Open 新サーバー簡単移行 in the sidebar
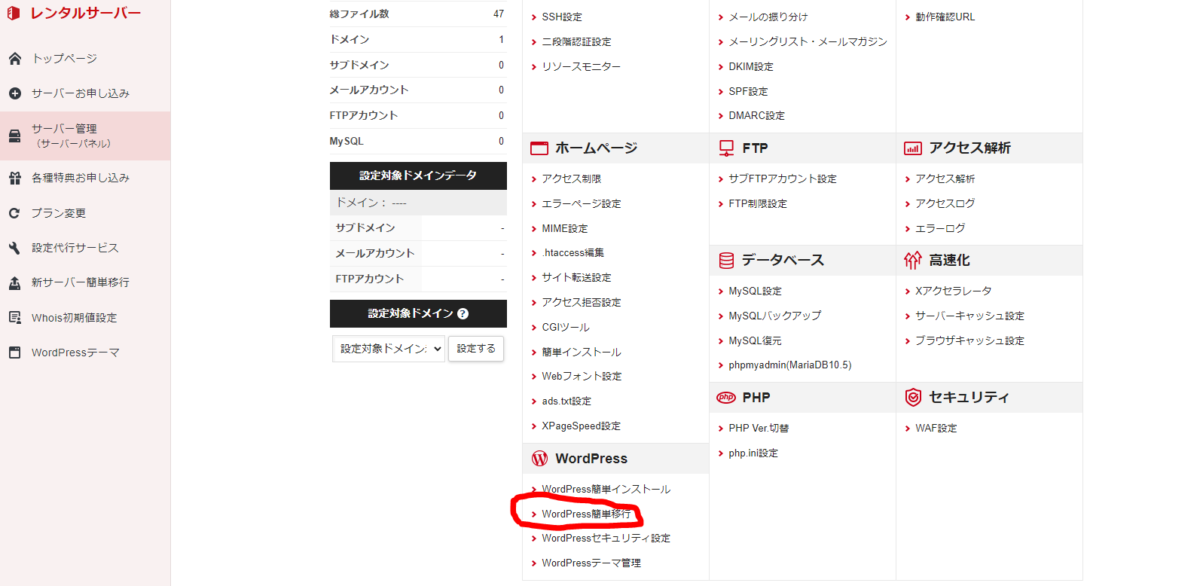Viewport: 1200px width, 586px height. click(80, 283)
